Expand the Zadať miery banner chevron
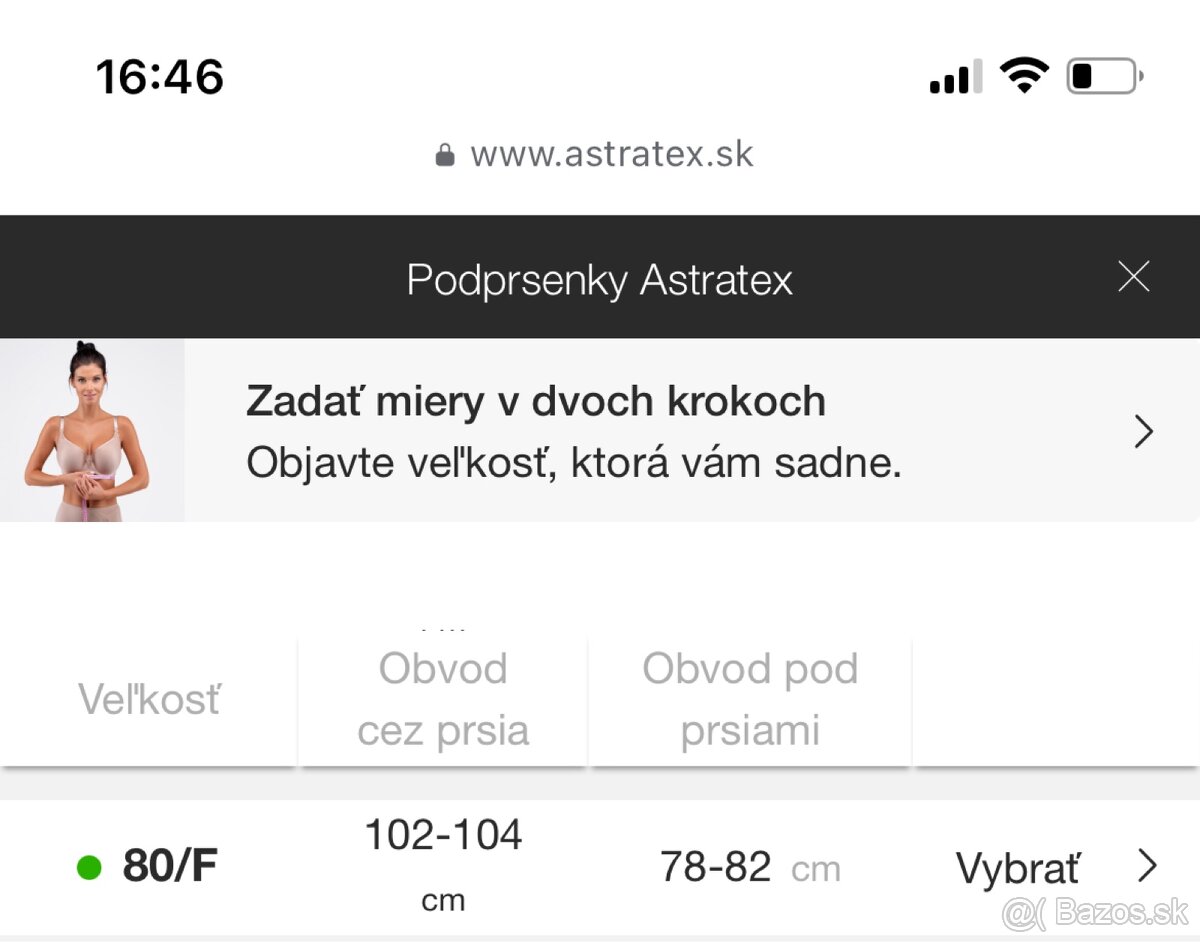This screenshot has width=1200, height=942. tap(1143, 430)
